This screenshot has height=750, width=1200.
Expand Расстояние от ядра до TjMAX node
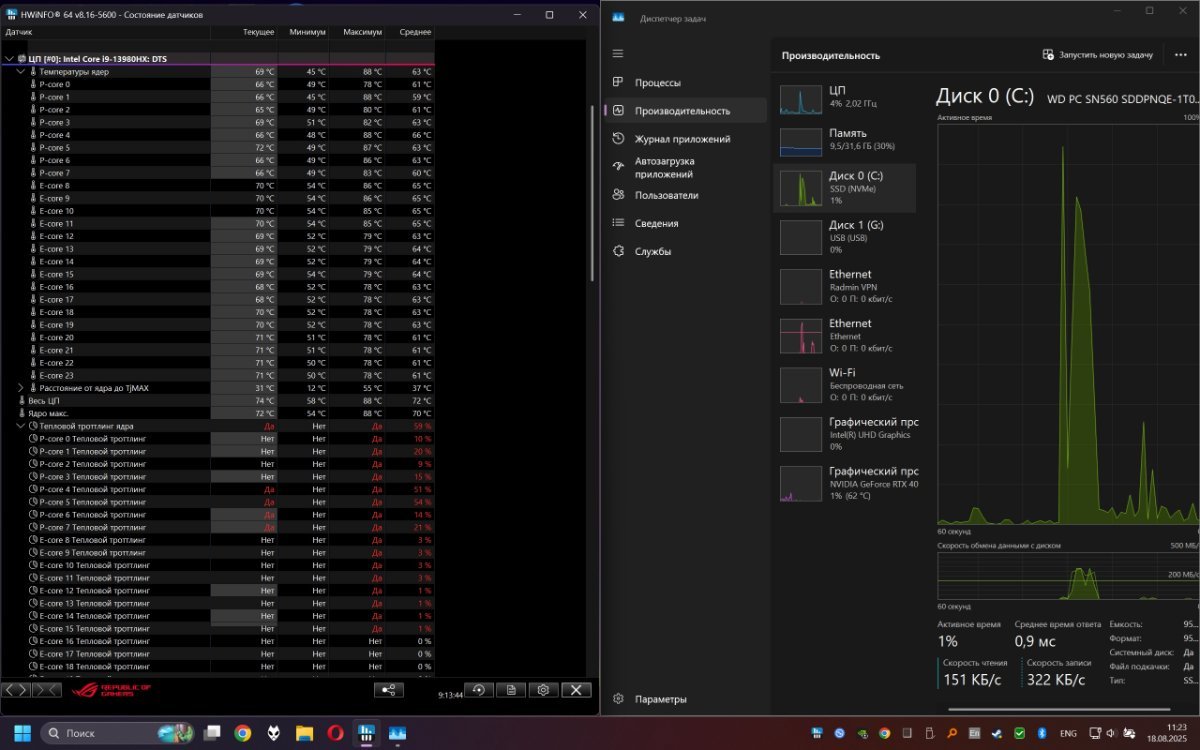tap(20, 388)
